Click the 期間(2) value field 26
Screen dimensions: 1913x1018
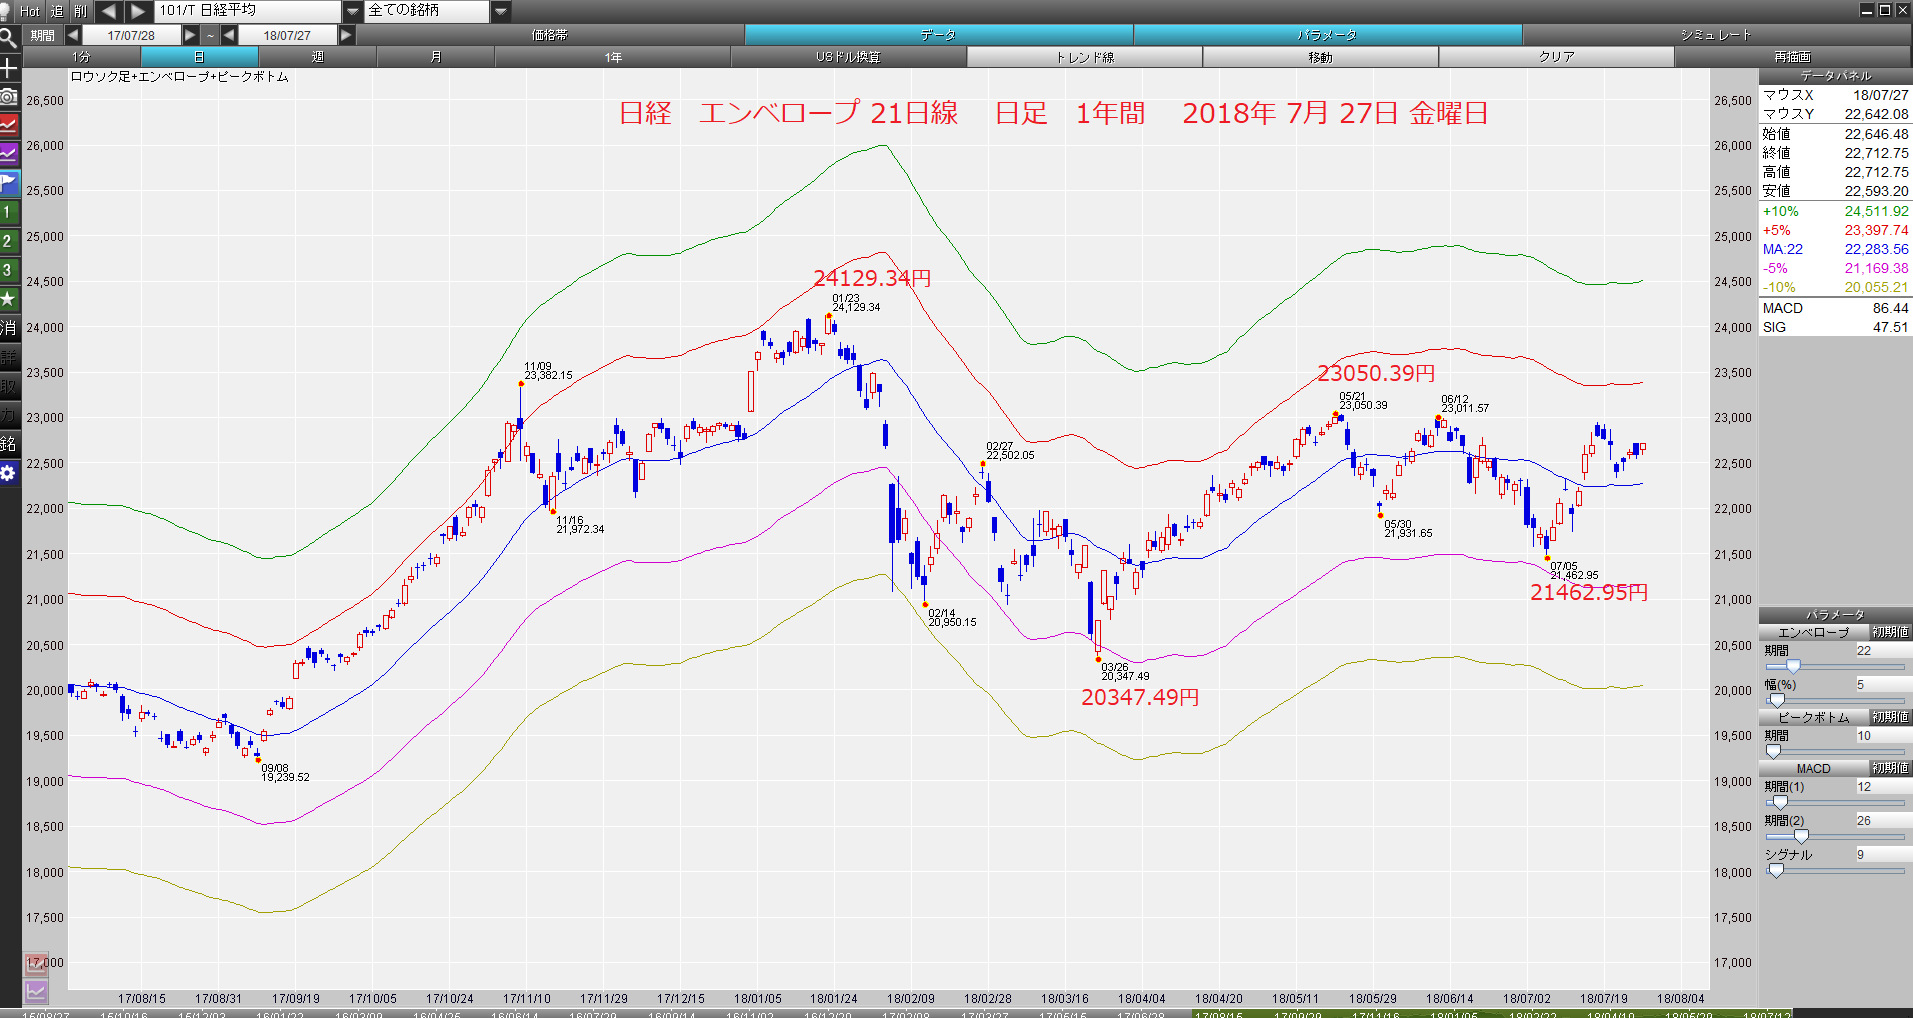[1883, 820]
